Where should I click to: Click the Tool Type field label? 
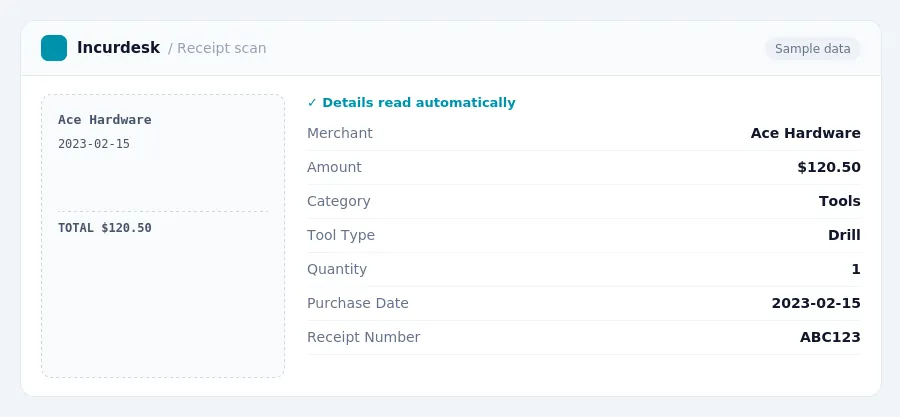click(341, 235)
